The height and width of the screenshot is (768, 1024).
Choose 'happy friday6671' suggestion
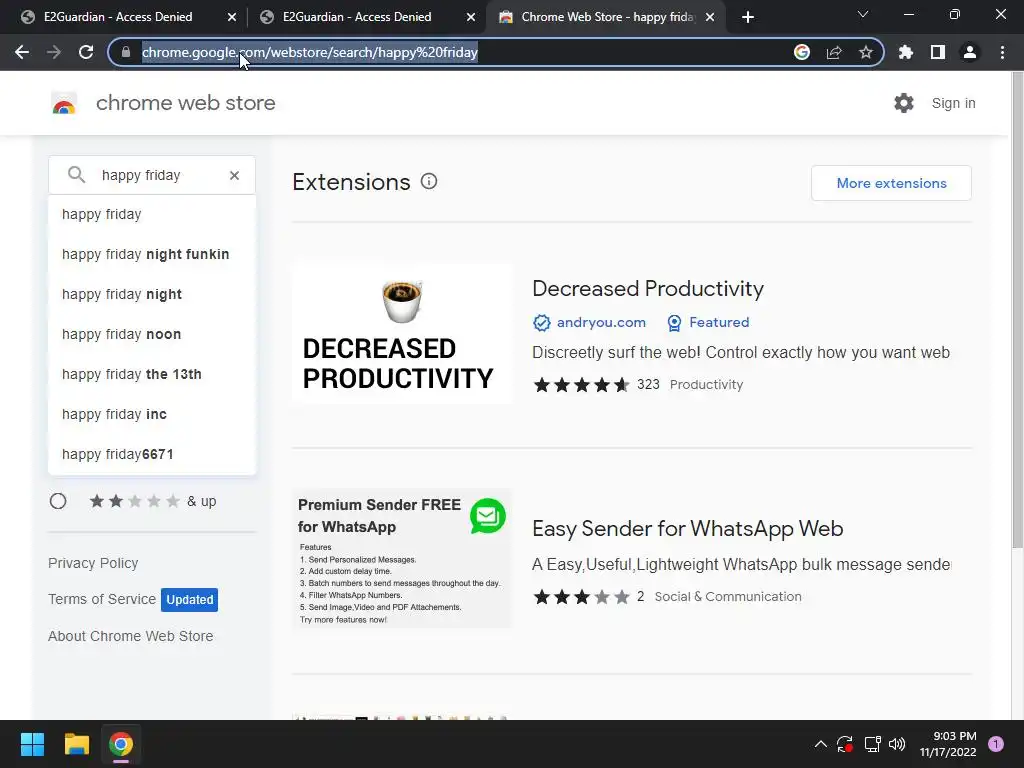[152, 454]
